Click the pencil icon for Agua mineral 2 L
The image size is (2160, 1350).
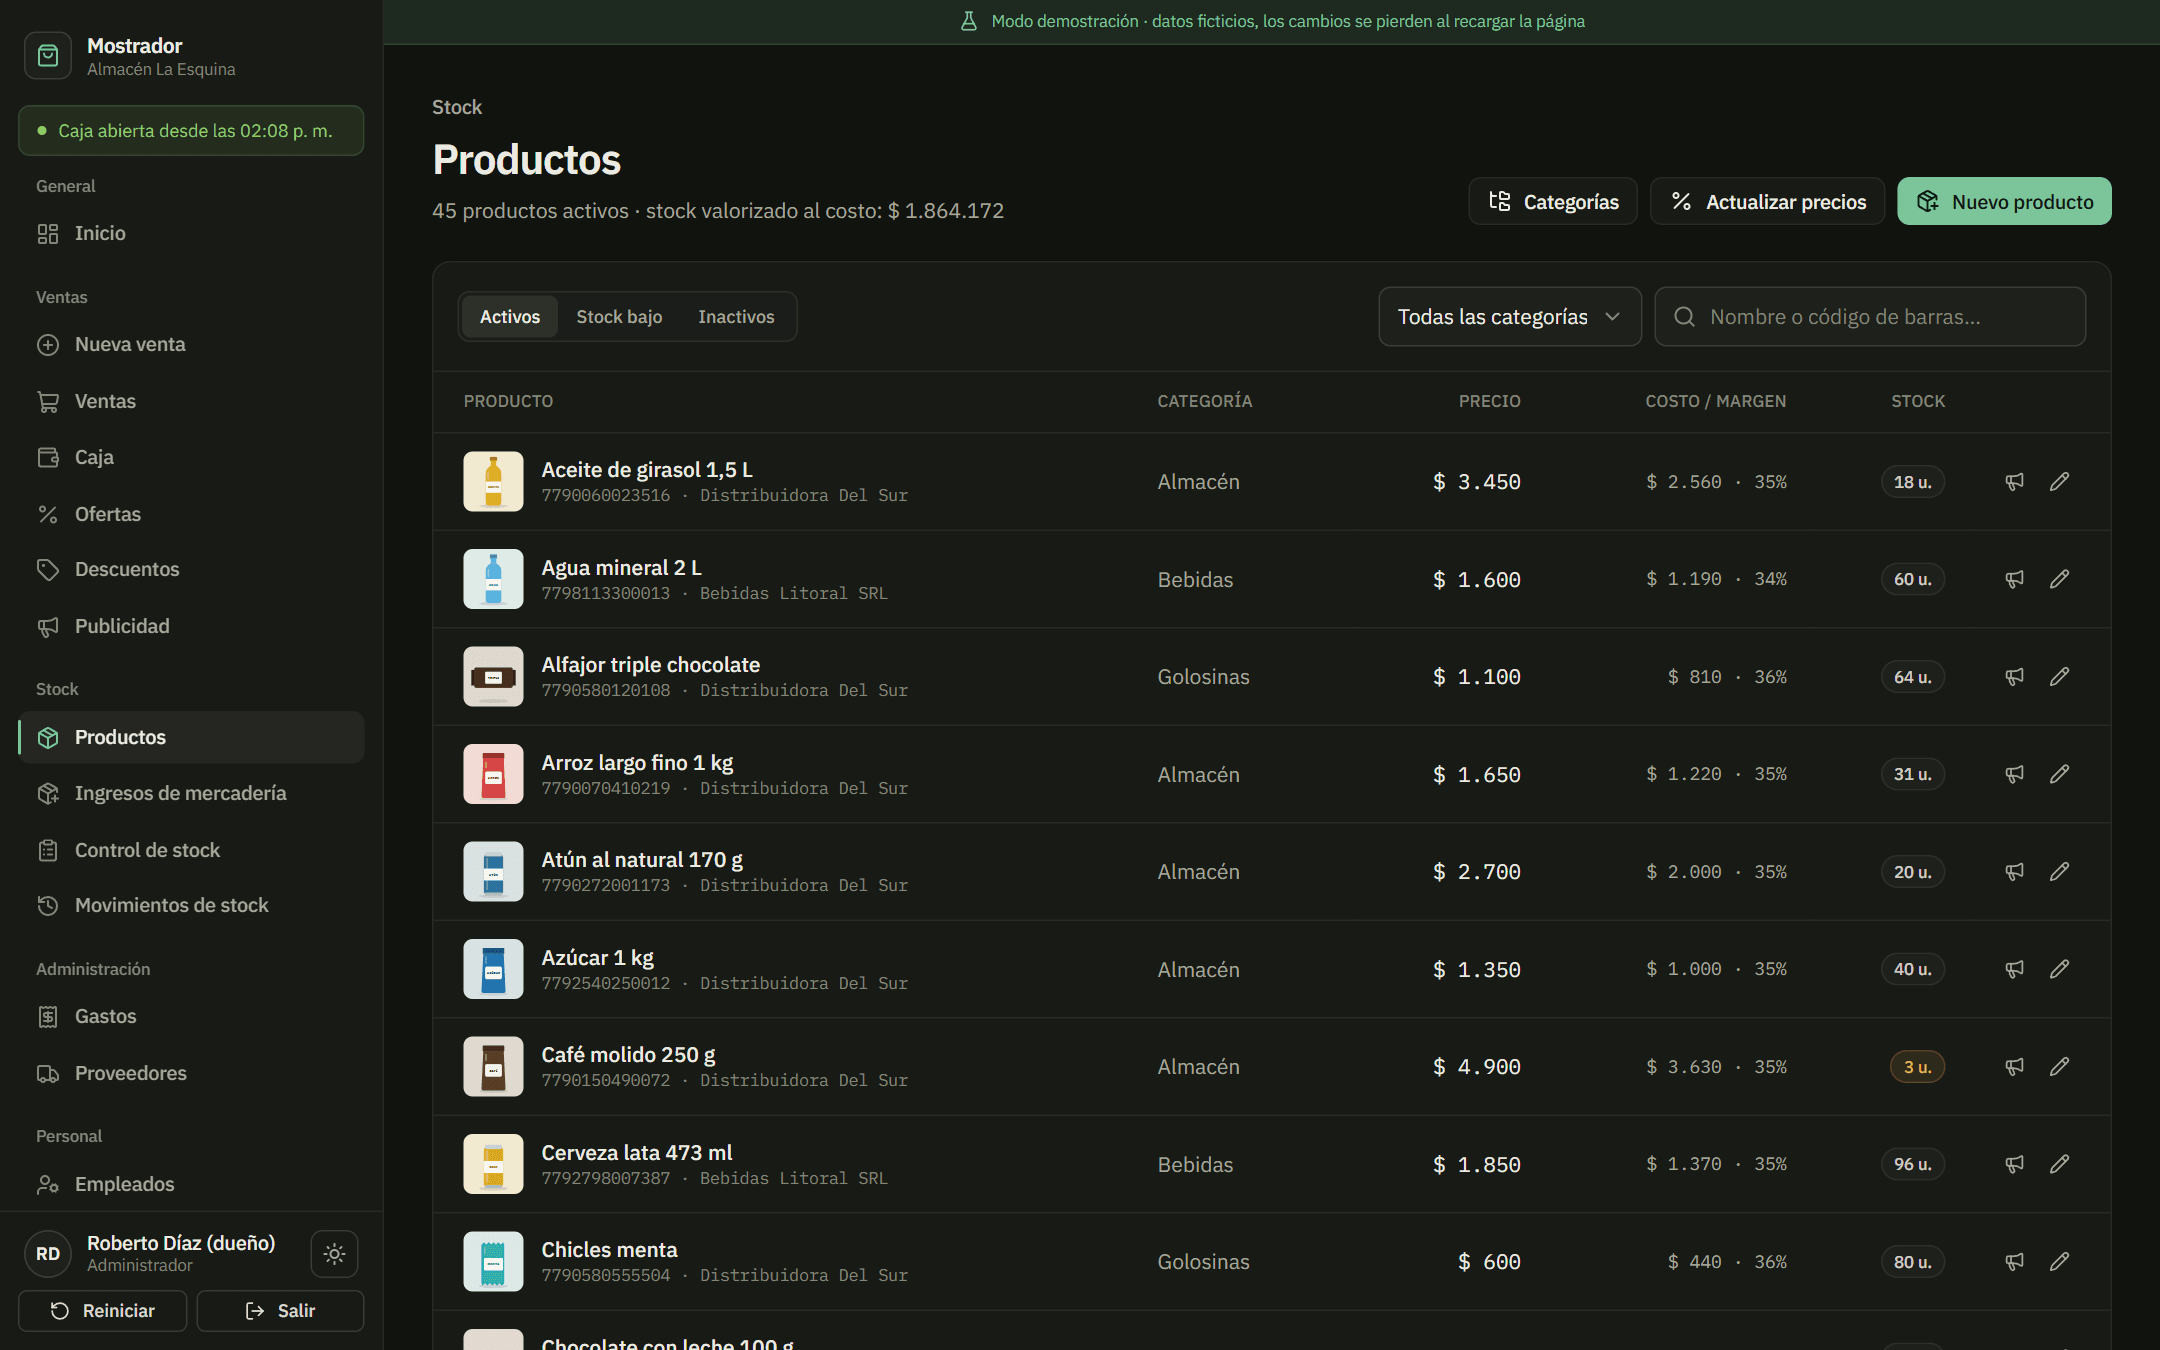(2059, 579)
